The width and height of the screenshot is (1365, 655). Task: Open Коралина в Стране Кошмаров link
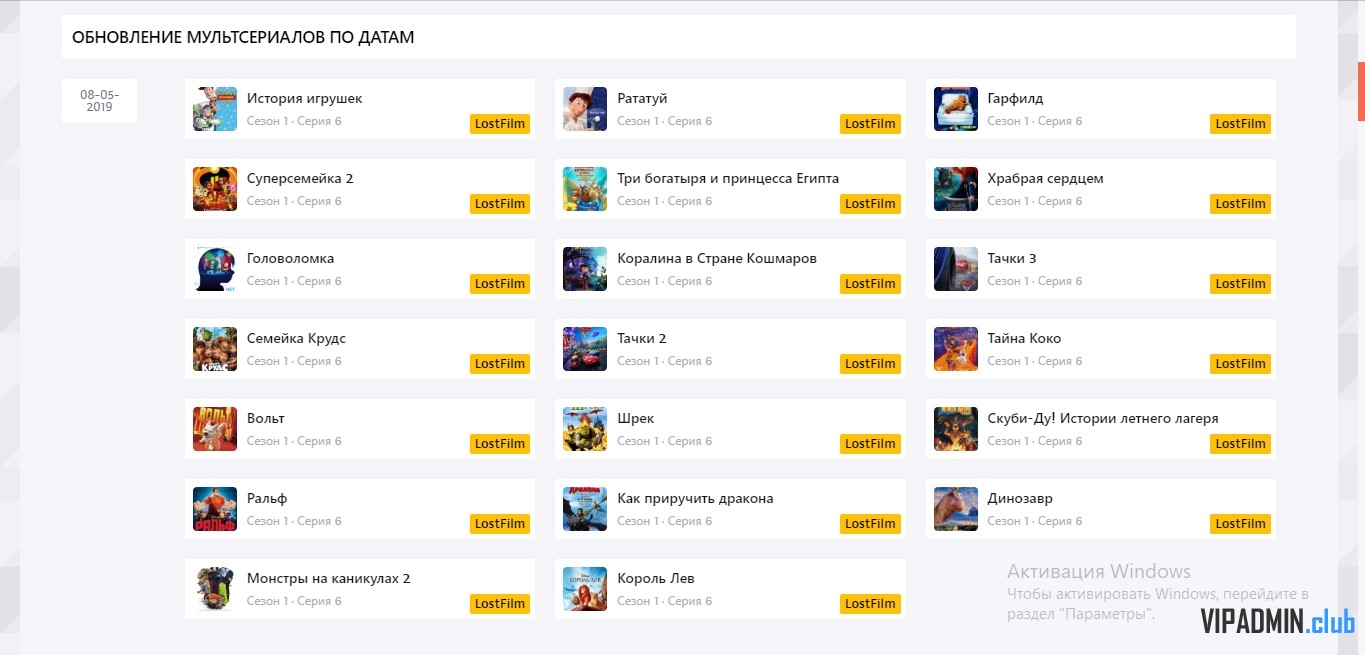[717, 259]
